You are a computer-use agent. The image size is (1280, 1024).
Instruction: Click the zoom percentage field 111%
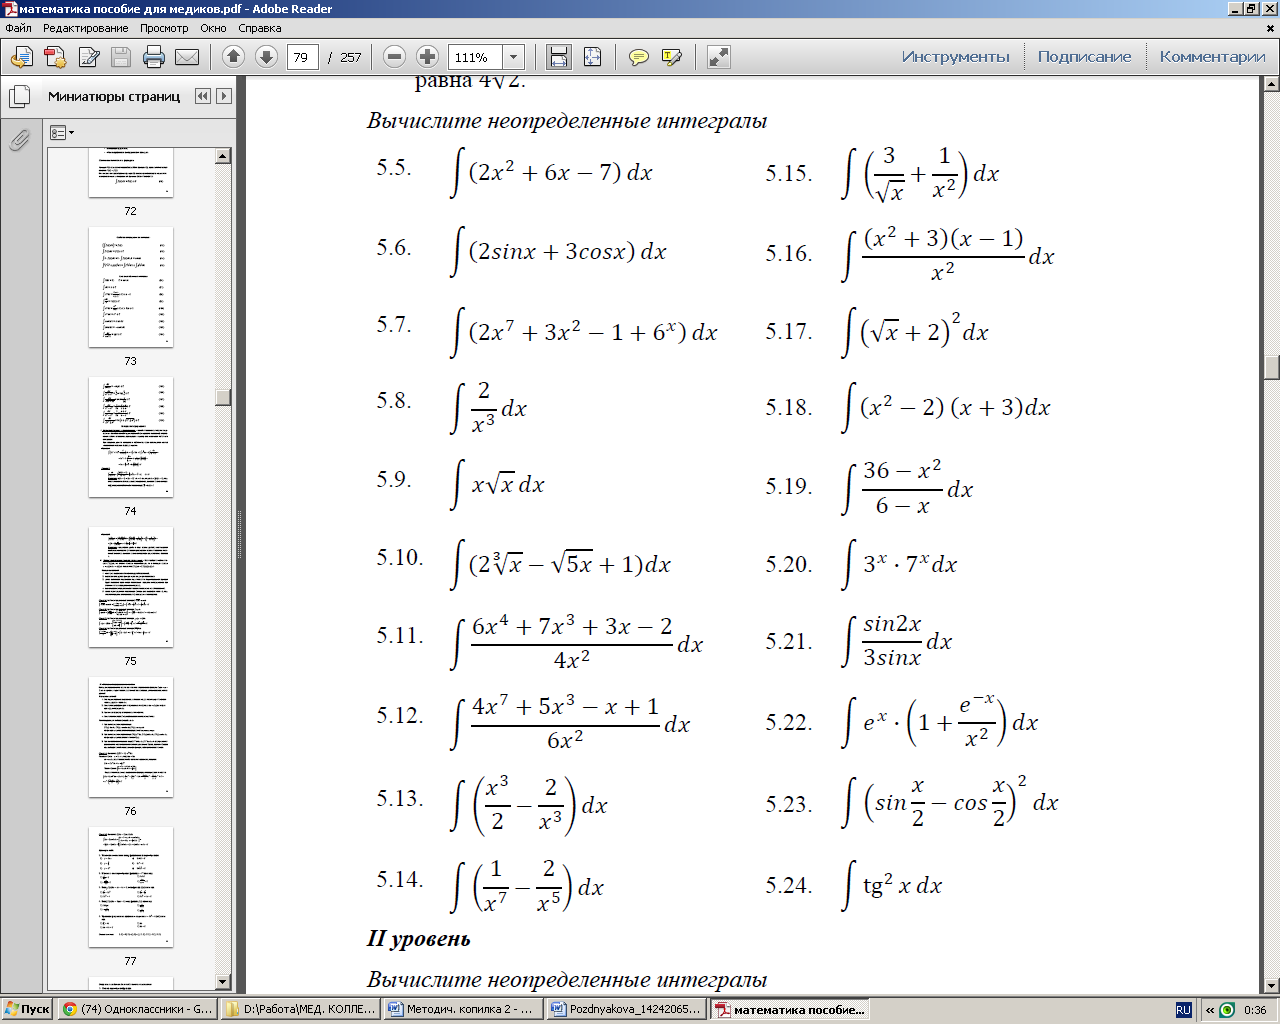(475, 57)
